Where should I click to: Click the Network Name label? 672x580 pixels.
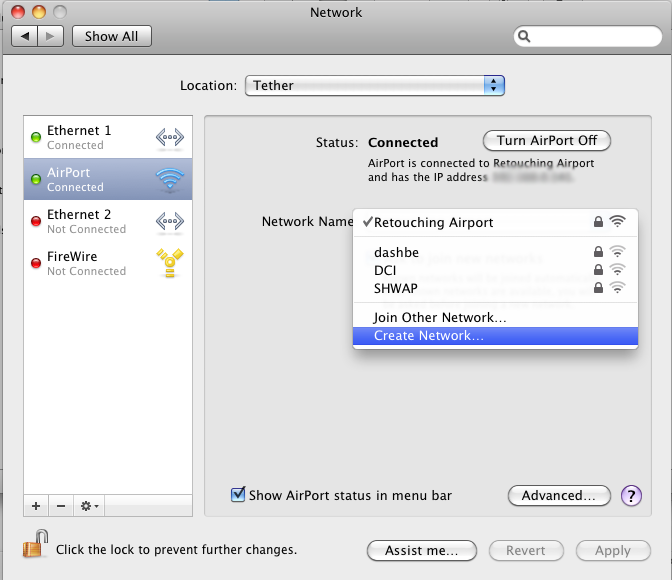[x=307, y=222]
